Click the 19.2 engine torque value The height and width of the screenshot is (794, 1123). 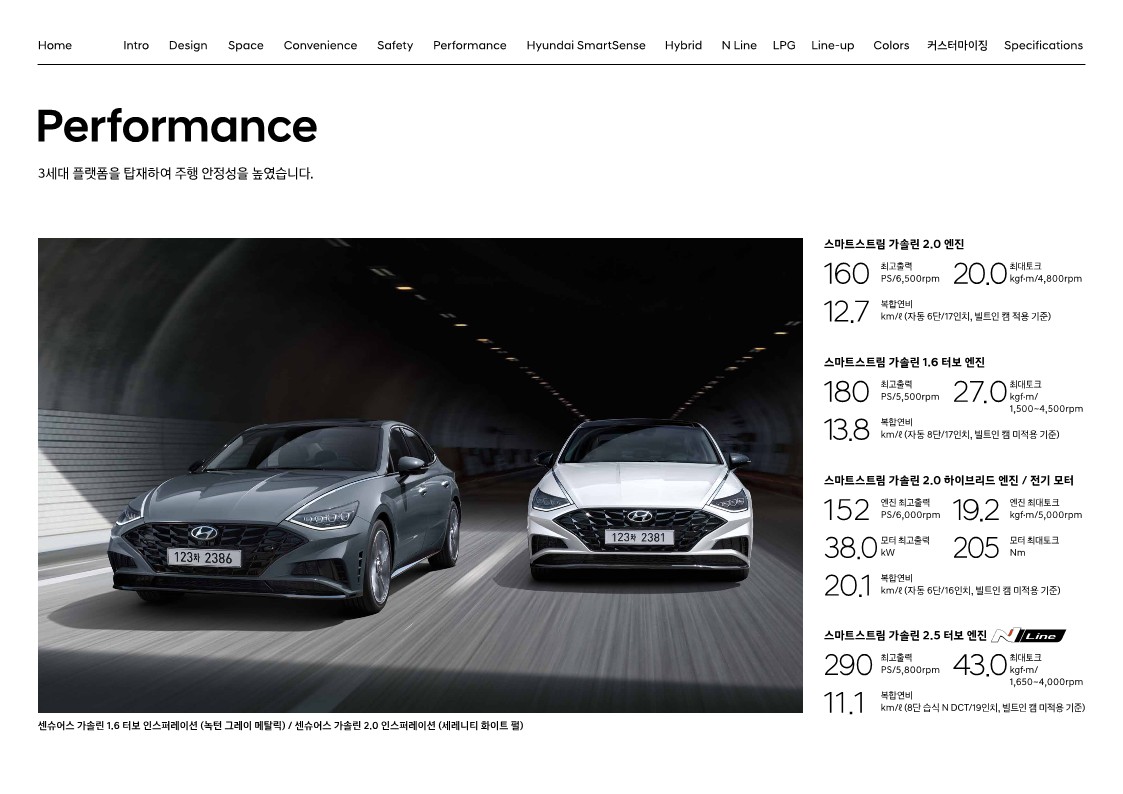(x=975, y=510)
